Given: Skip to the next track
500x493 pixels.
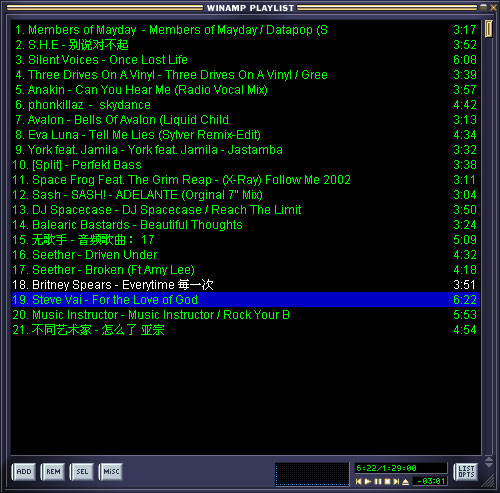Looking at the screenshot, I should [x=396, y=481].
